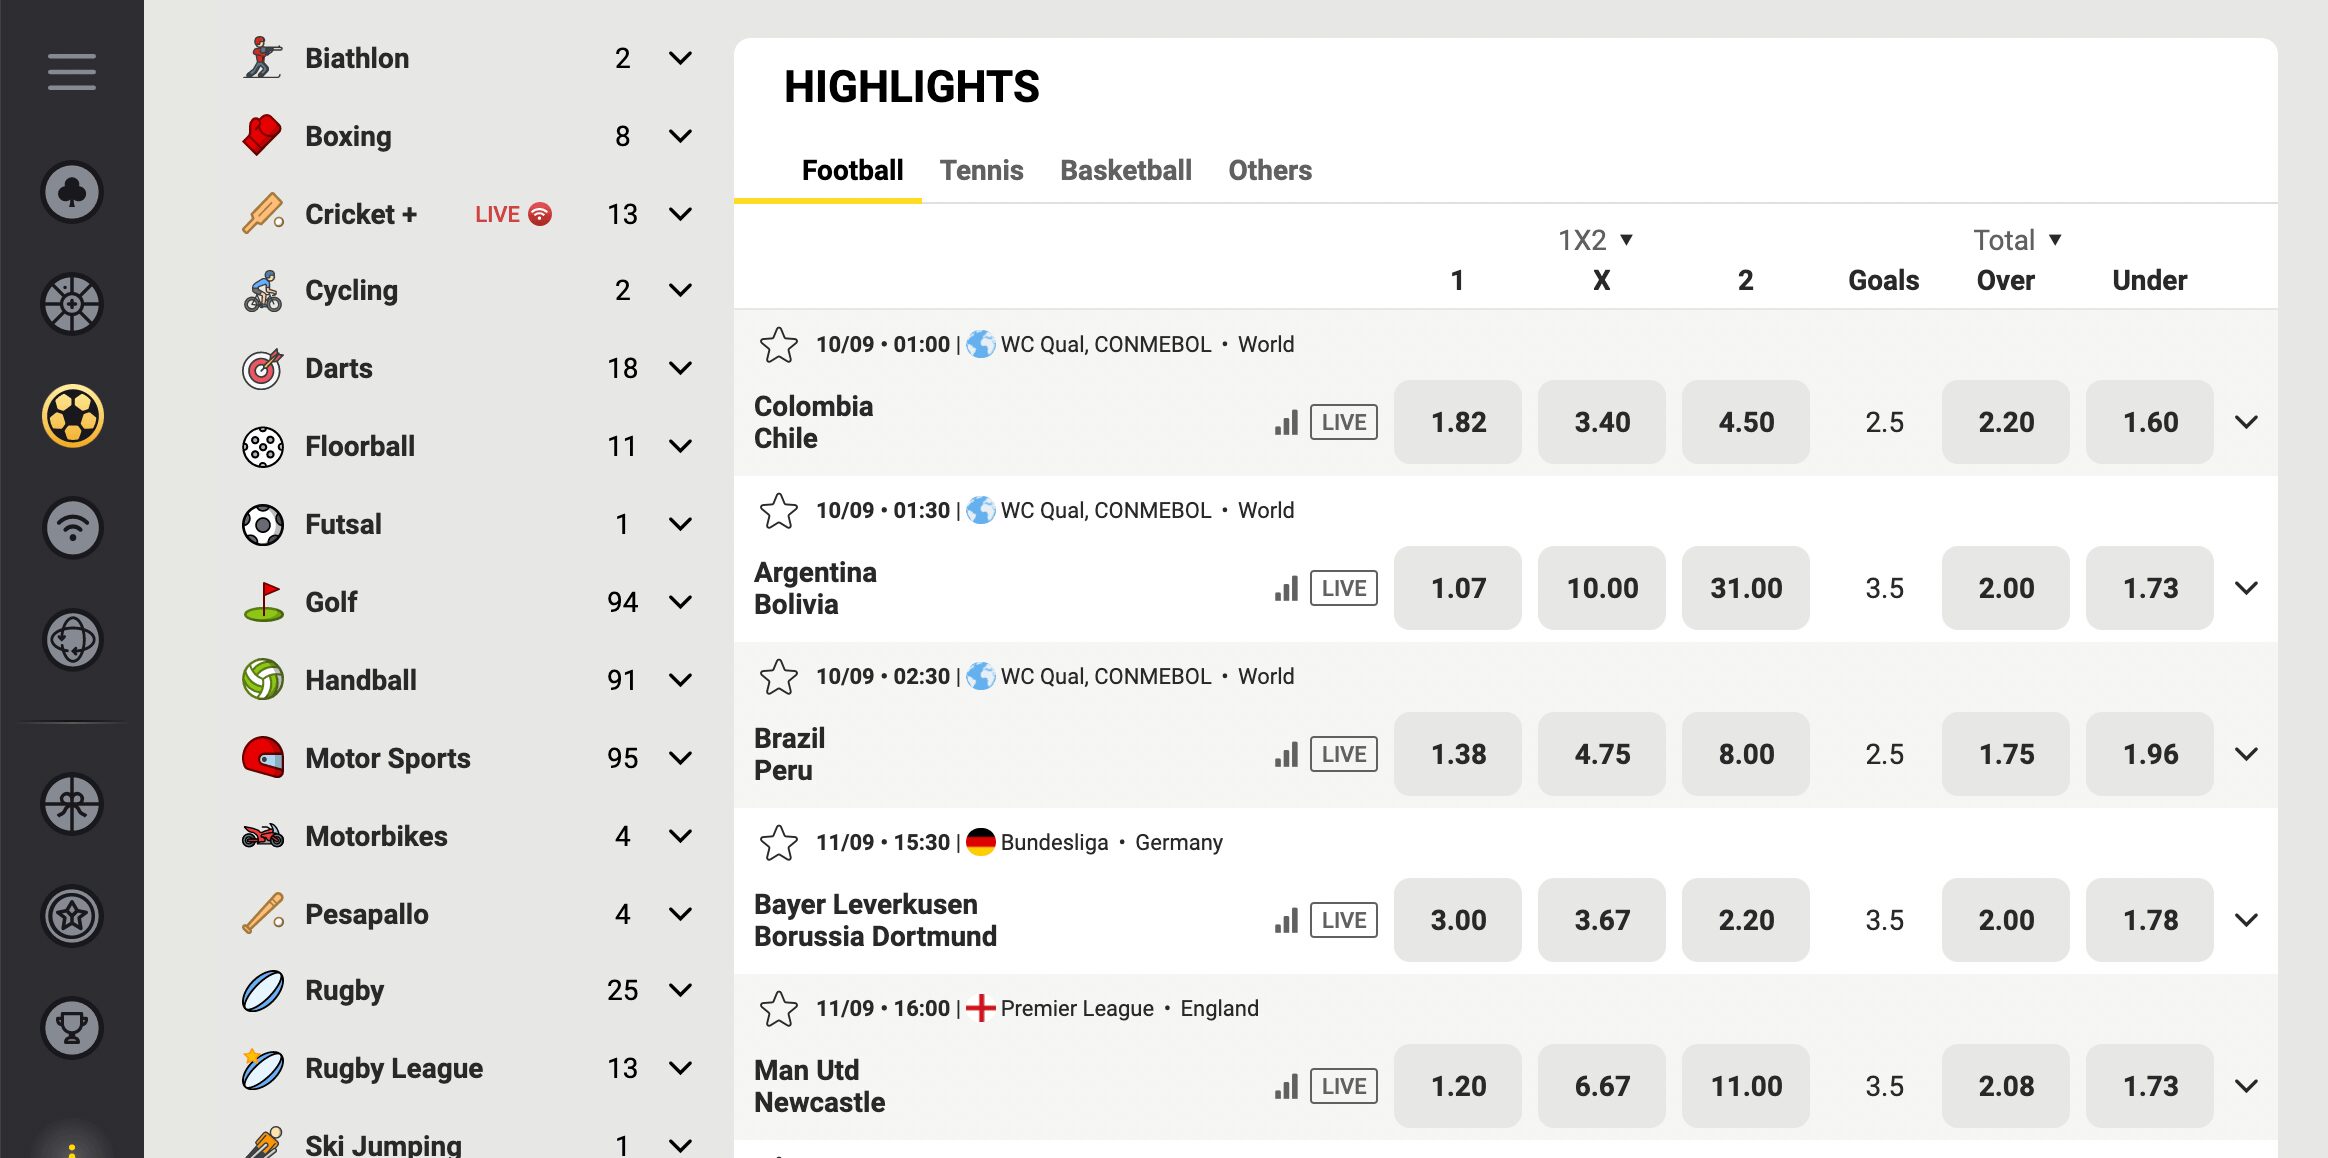Screen dimensions: 2328x1158
Task: Click the roulette wheel icon in sidebar
Action: 72,303
